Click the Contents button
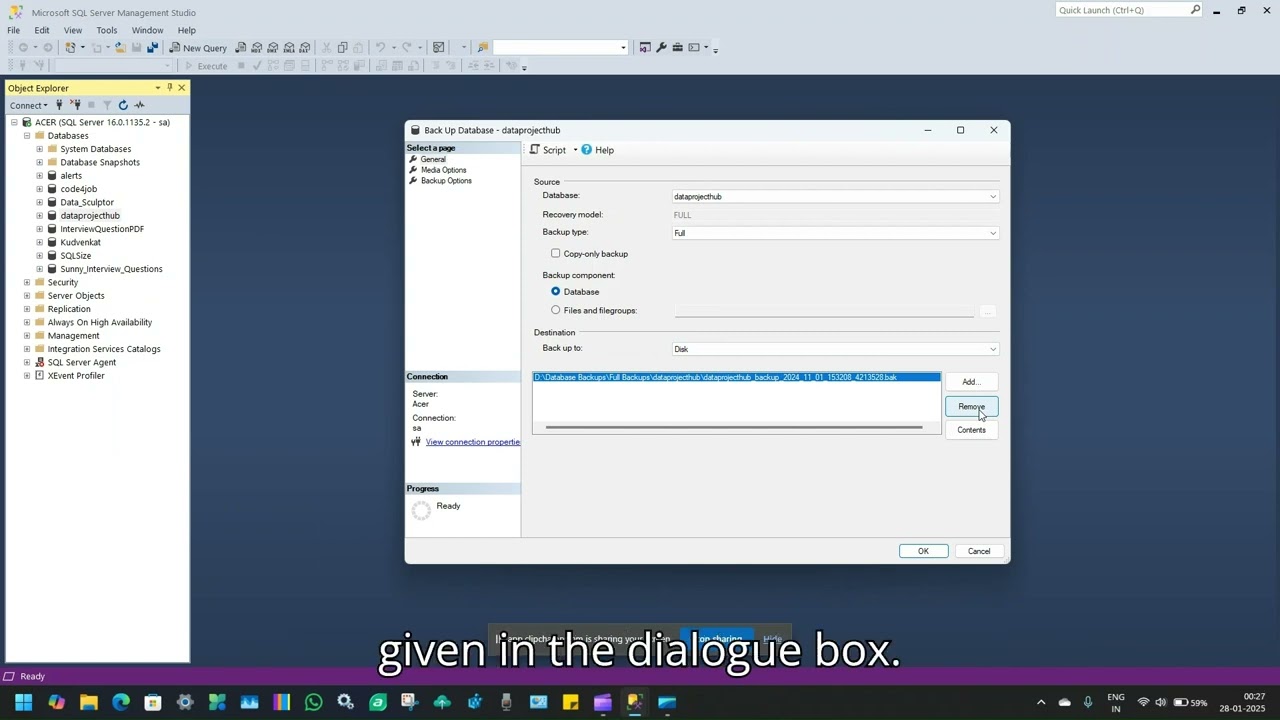This screenshot has height=720, width=1280. pyautogui.click(x=971, y=430)
